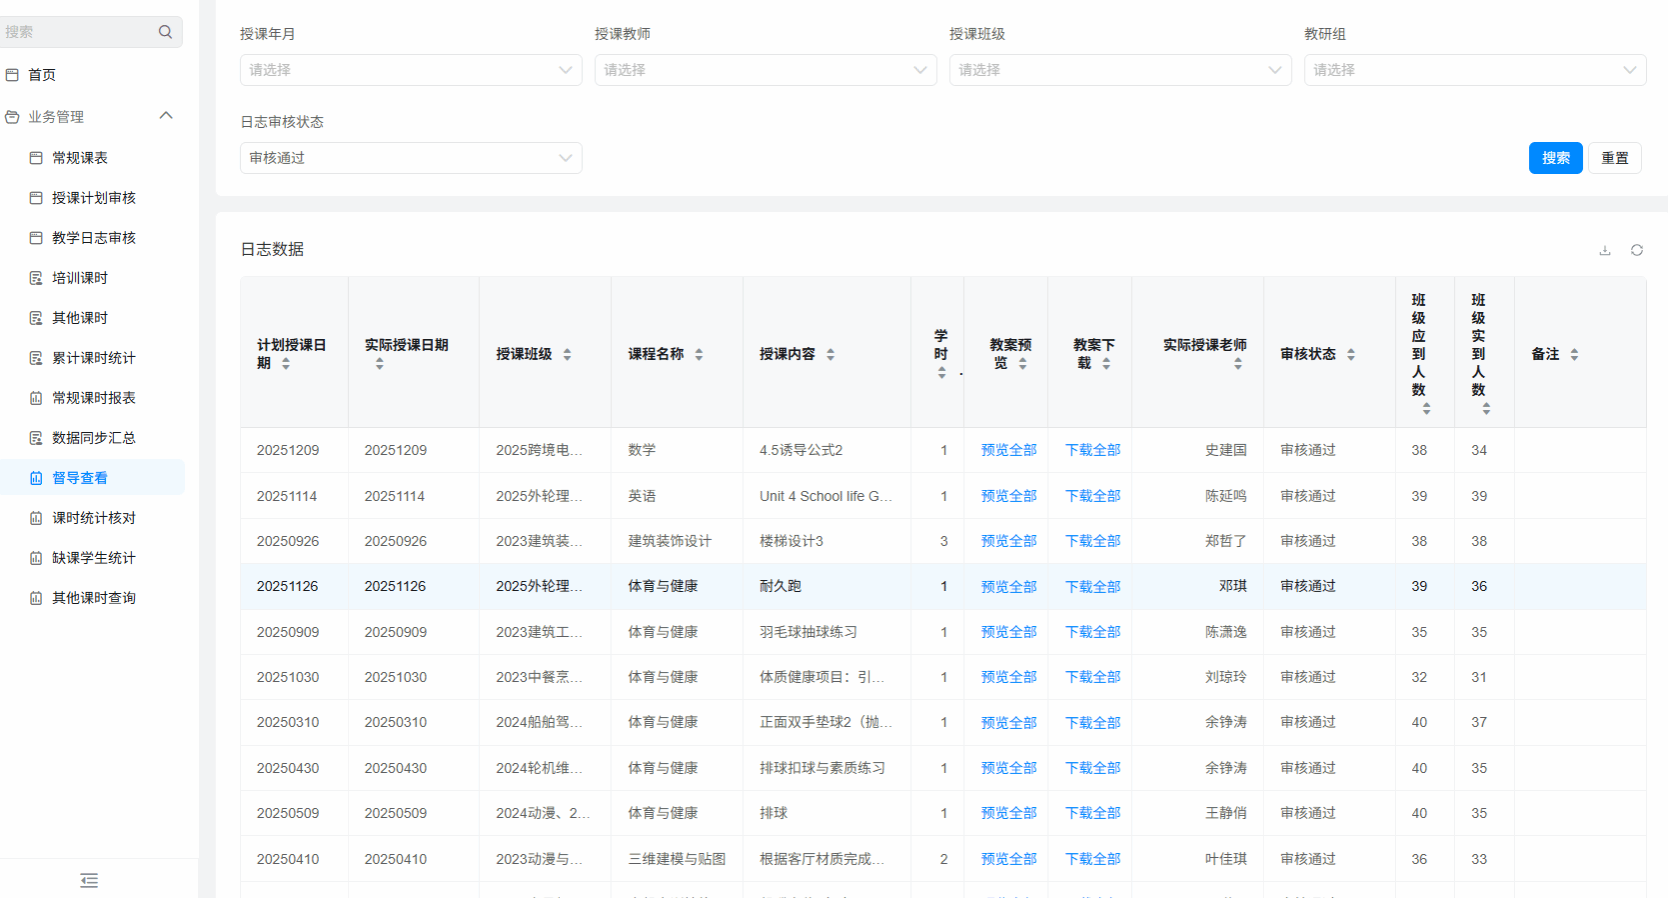Sort by 实际授课老师 column
This screenshot has height=898, width=1668.
coord(1238,364)
